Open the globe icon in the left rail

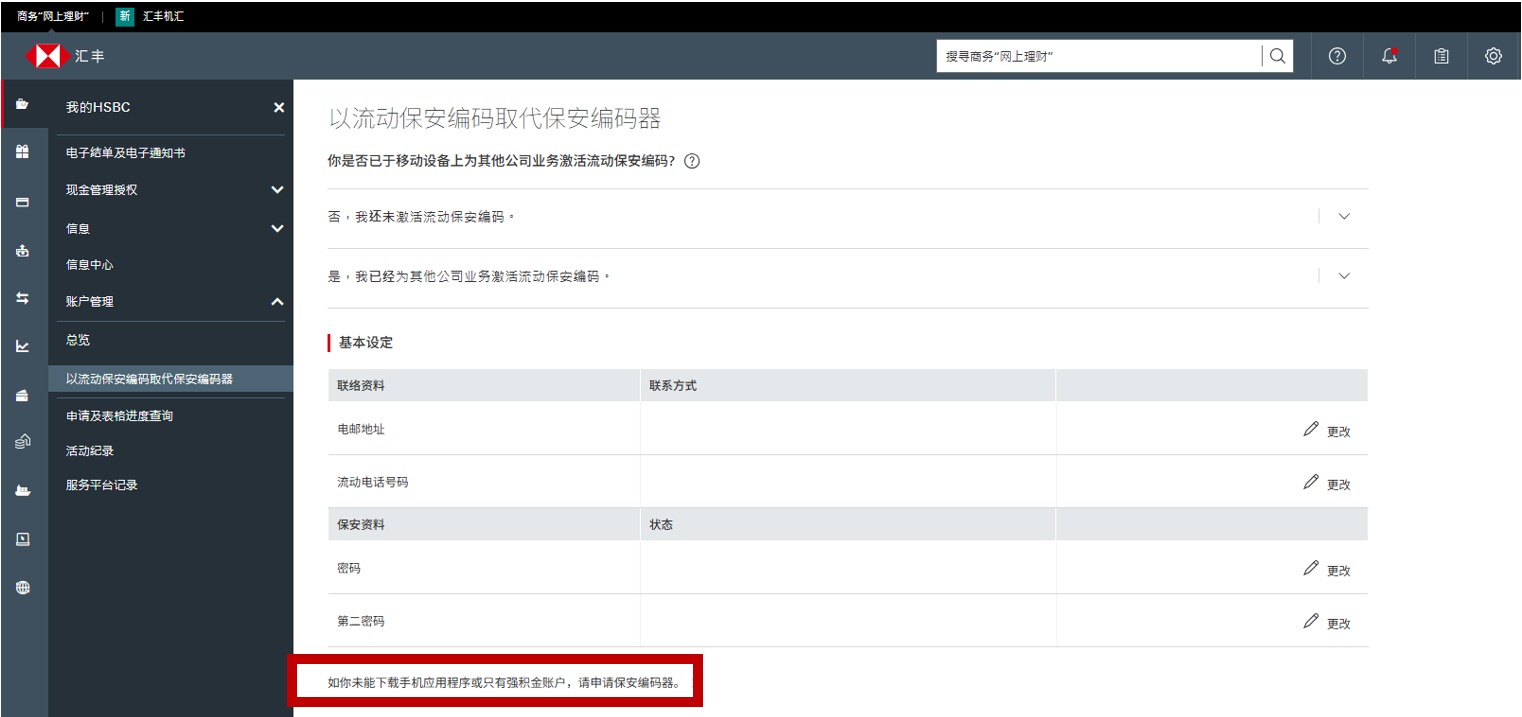click(22, 588)
